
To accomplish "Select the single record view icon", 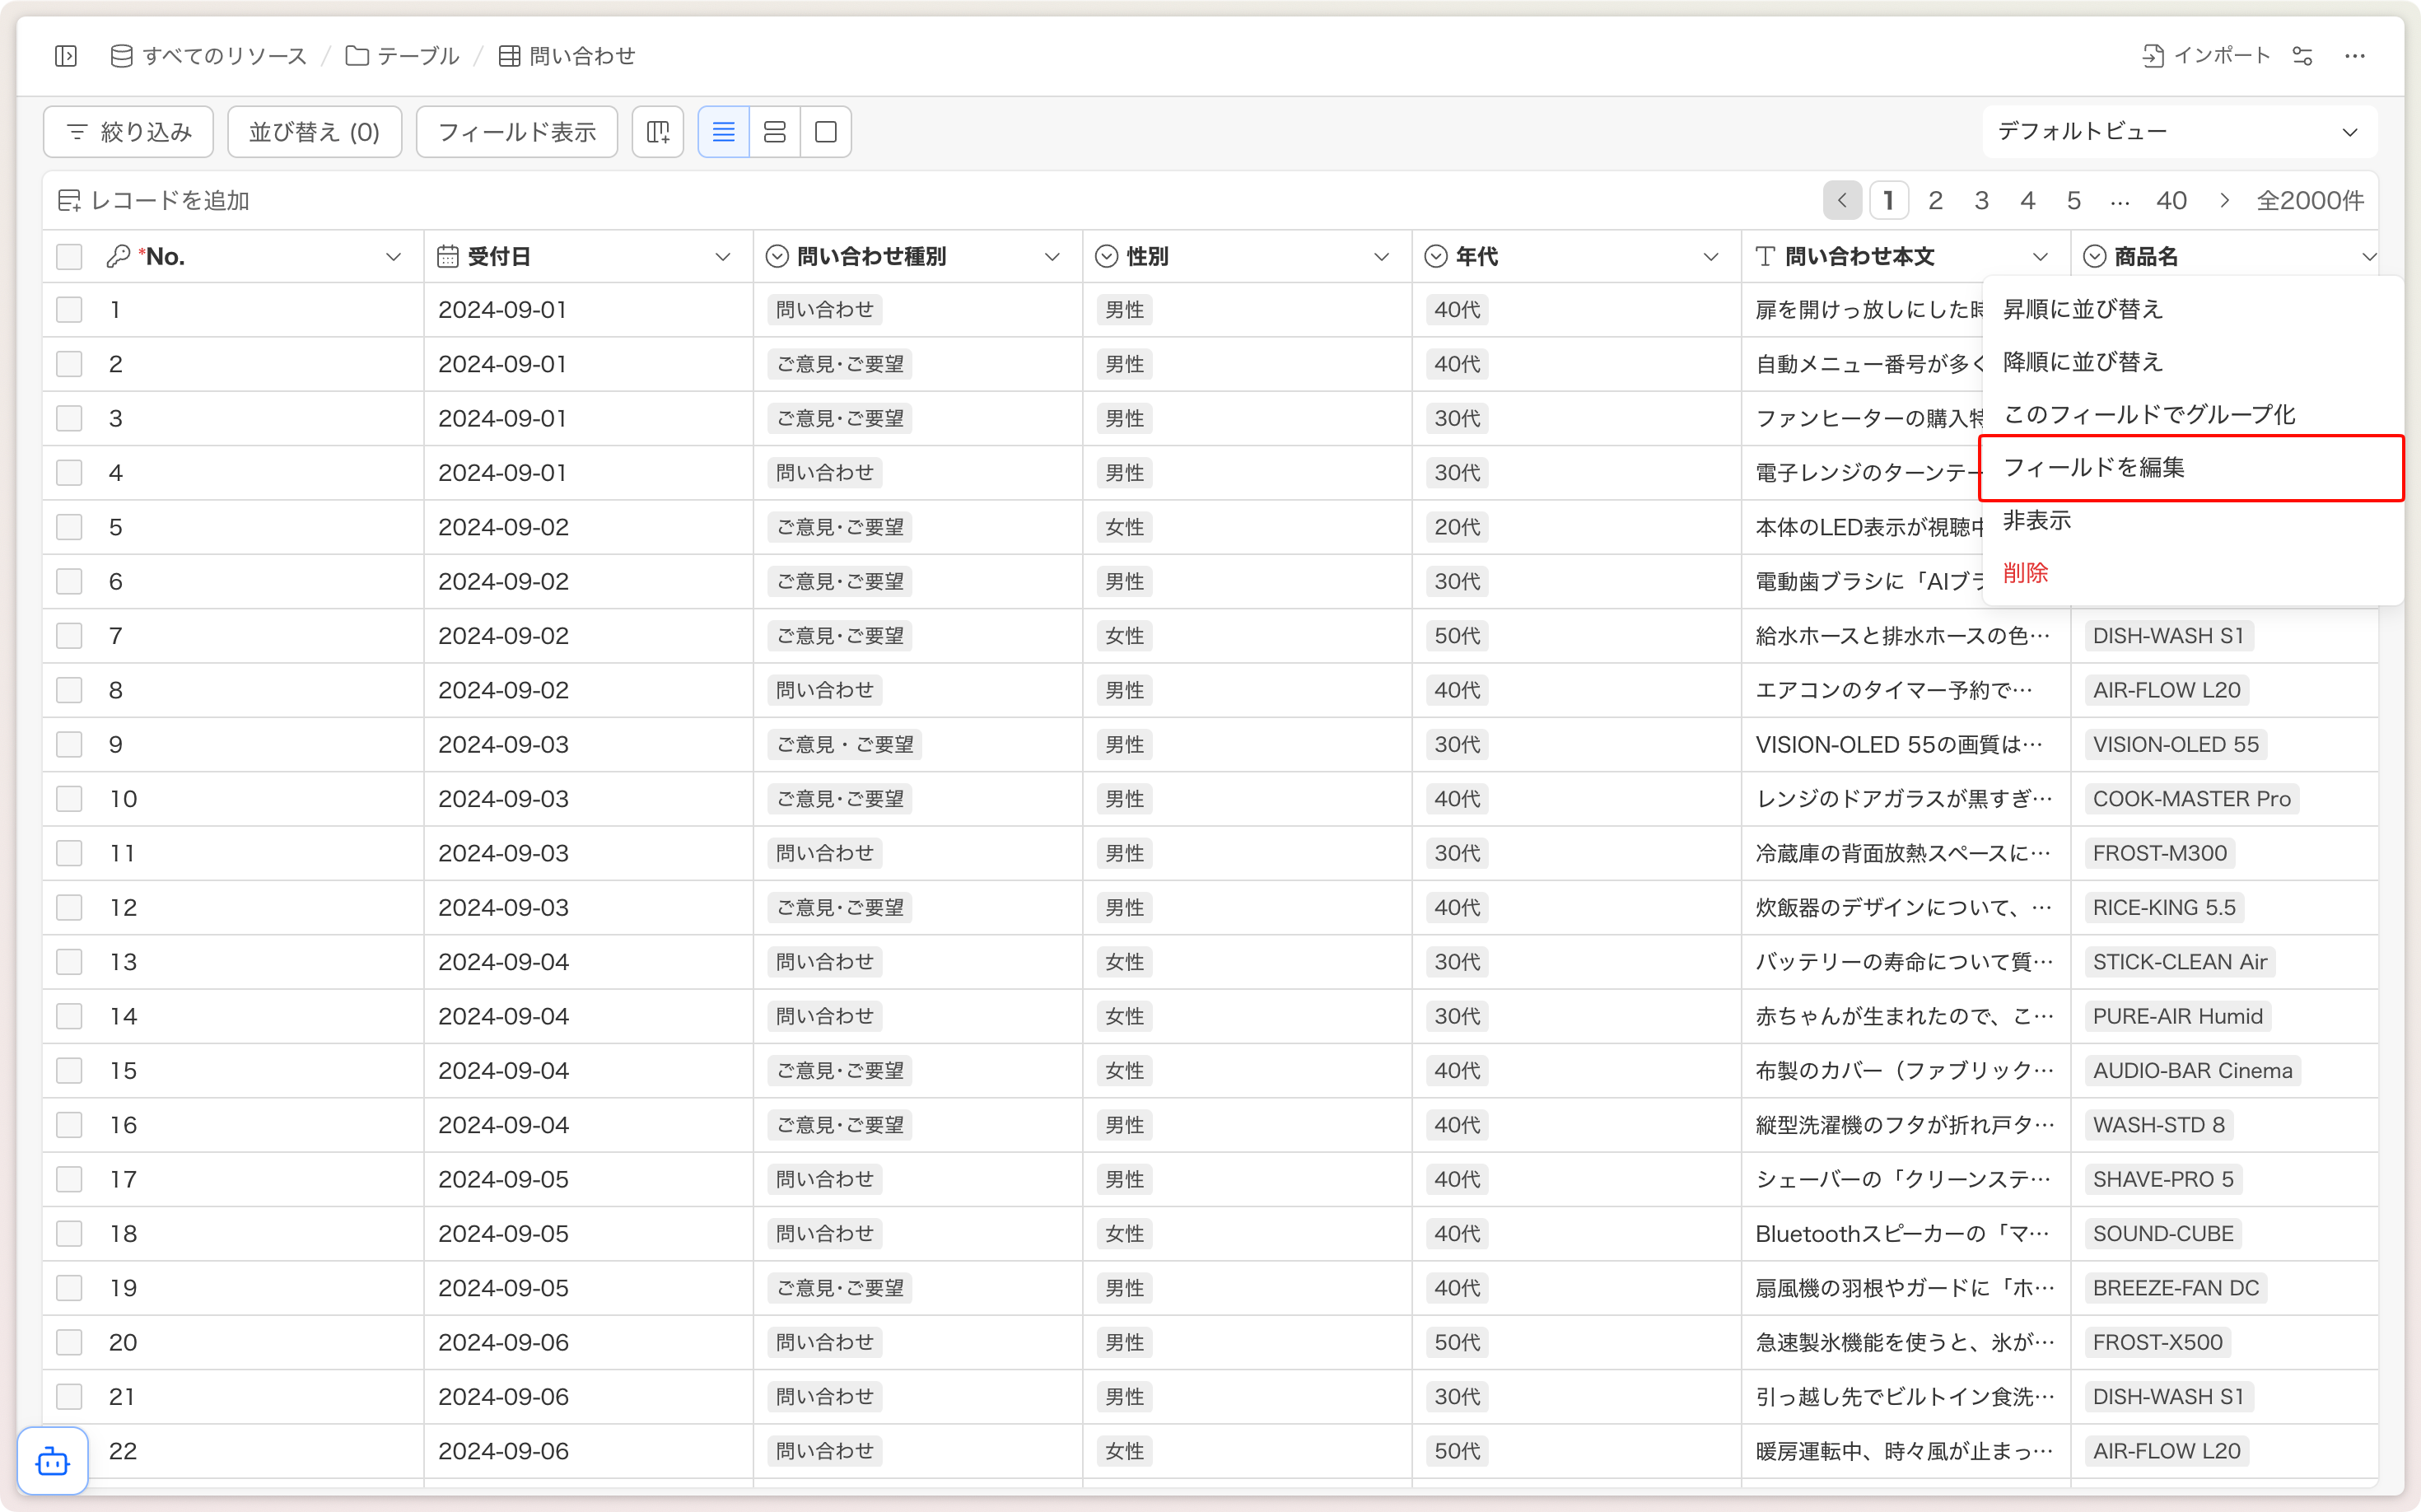I will [x=826, y=132].
